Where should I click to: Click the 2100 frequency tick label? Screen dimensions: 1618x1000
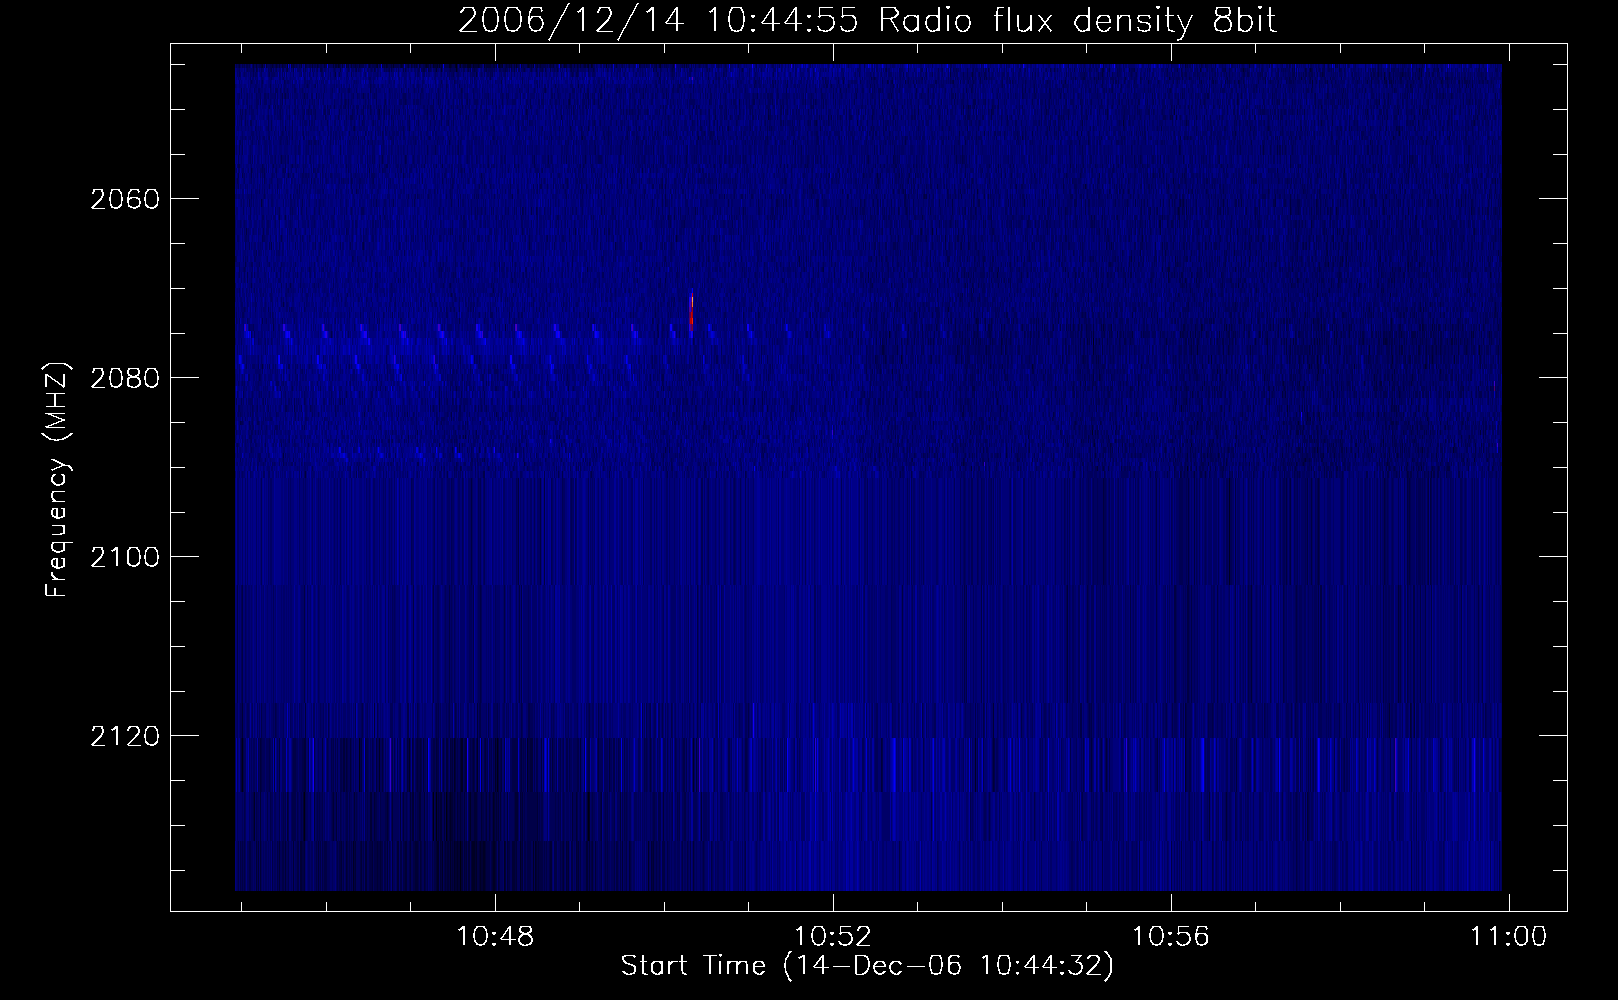click(x=125, y=557)
